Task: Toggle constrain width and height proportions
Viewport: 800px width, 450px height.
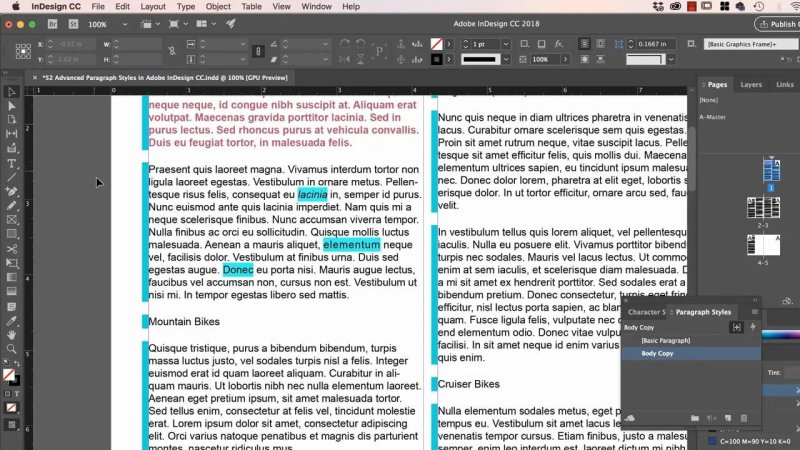Action: click(172, 51)
